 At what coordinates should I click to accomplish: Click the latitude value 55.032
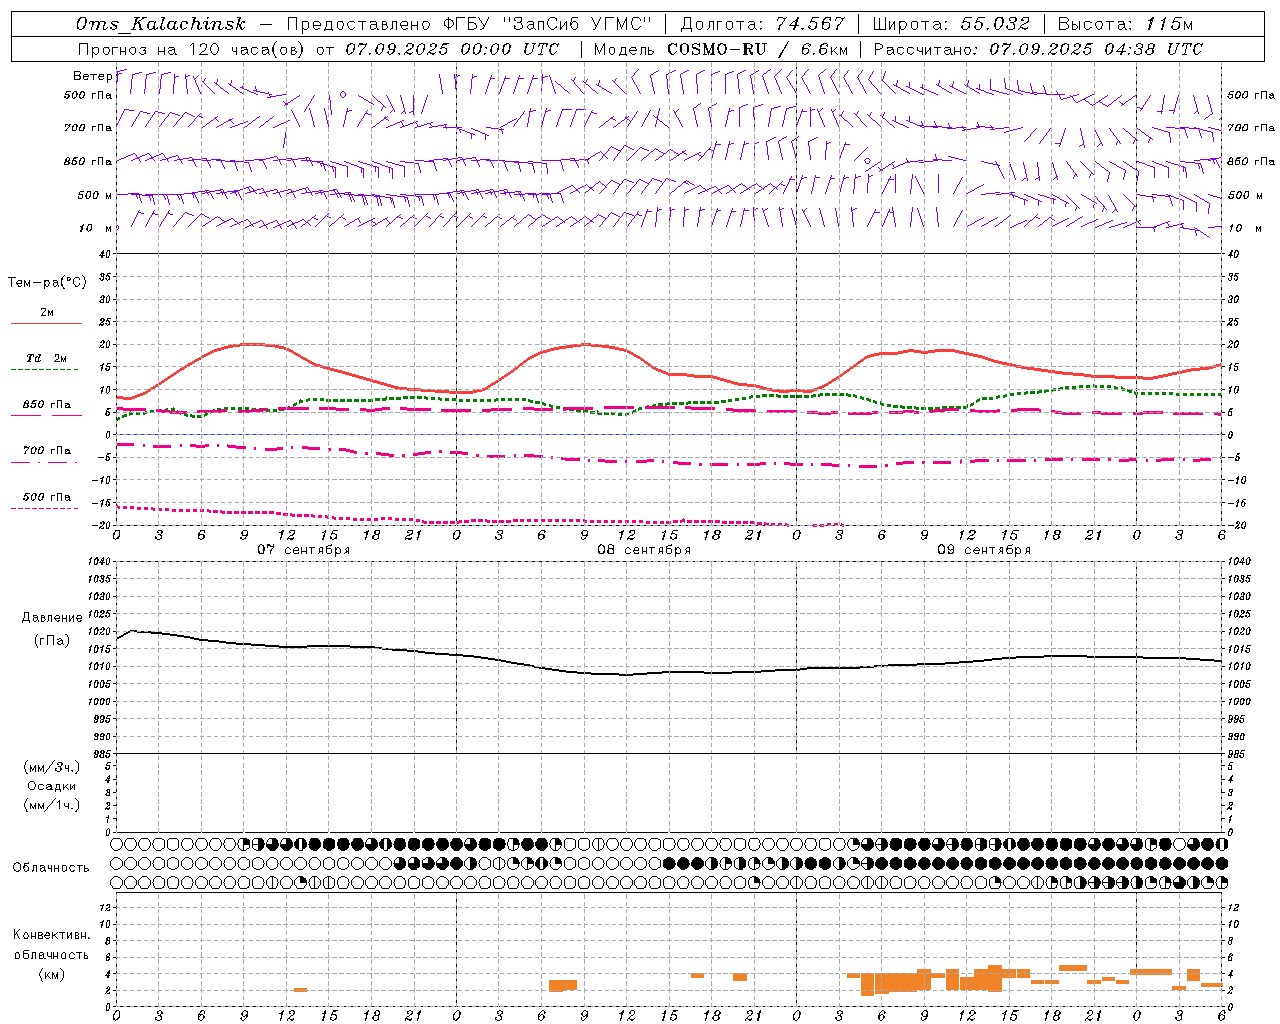[994, 24]
